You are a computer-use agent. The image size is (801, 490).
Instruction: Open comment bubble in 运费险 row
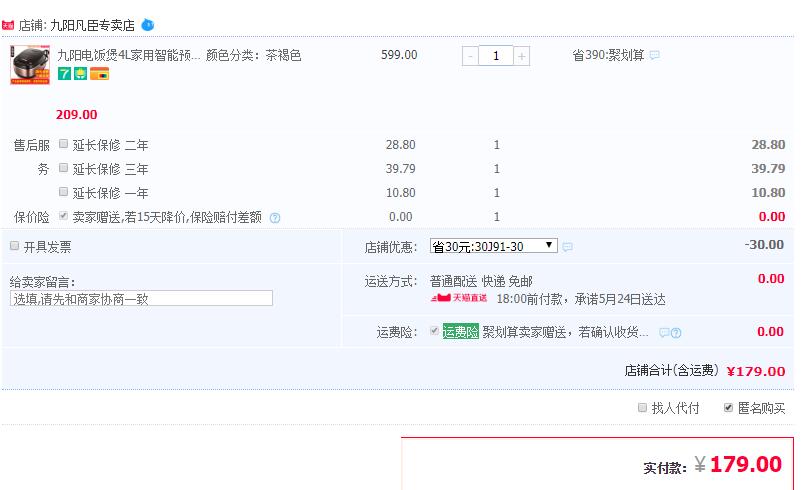[664, 333]
